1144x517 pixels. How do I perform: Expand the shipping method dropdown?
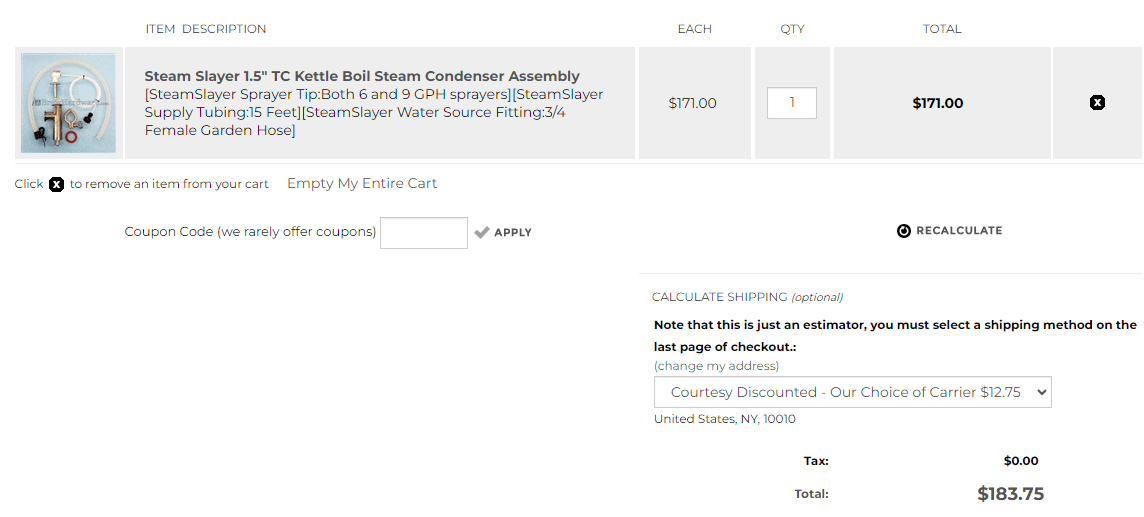pyautogui.click(x=852, y=392)
